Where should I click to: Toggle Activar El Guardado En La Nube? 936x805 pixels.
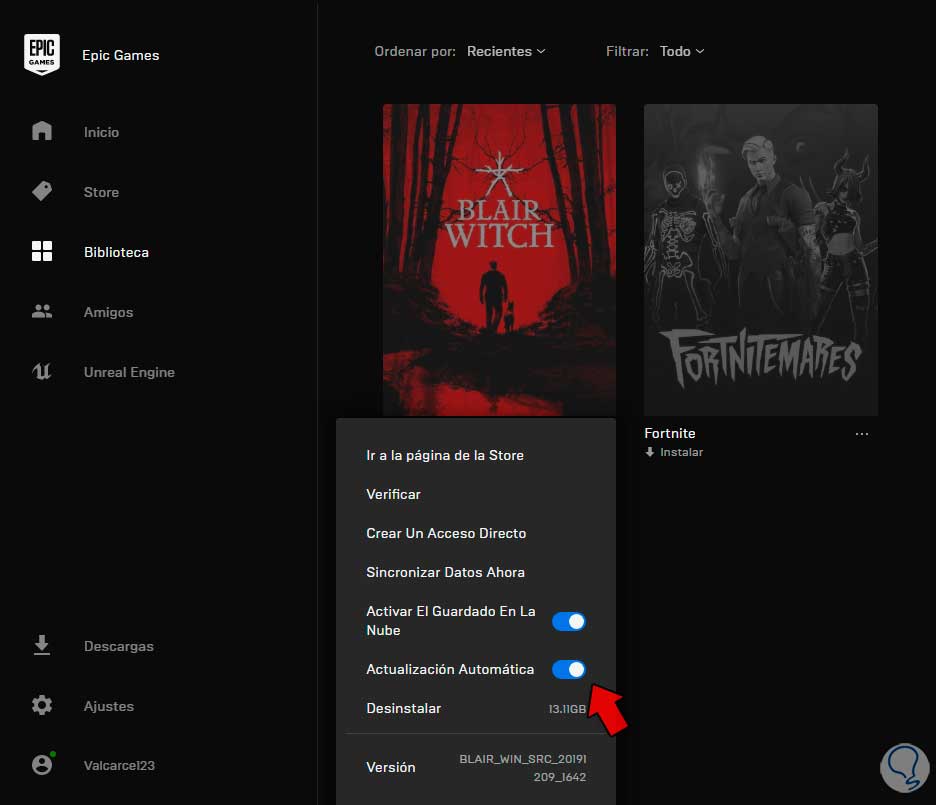click(568, 621)
